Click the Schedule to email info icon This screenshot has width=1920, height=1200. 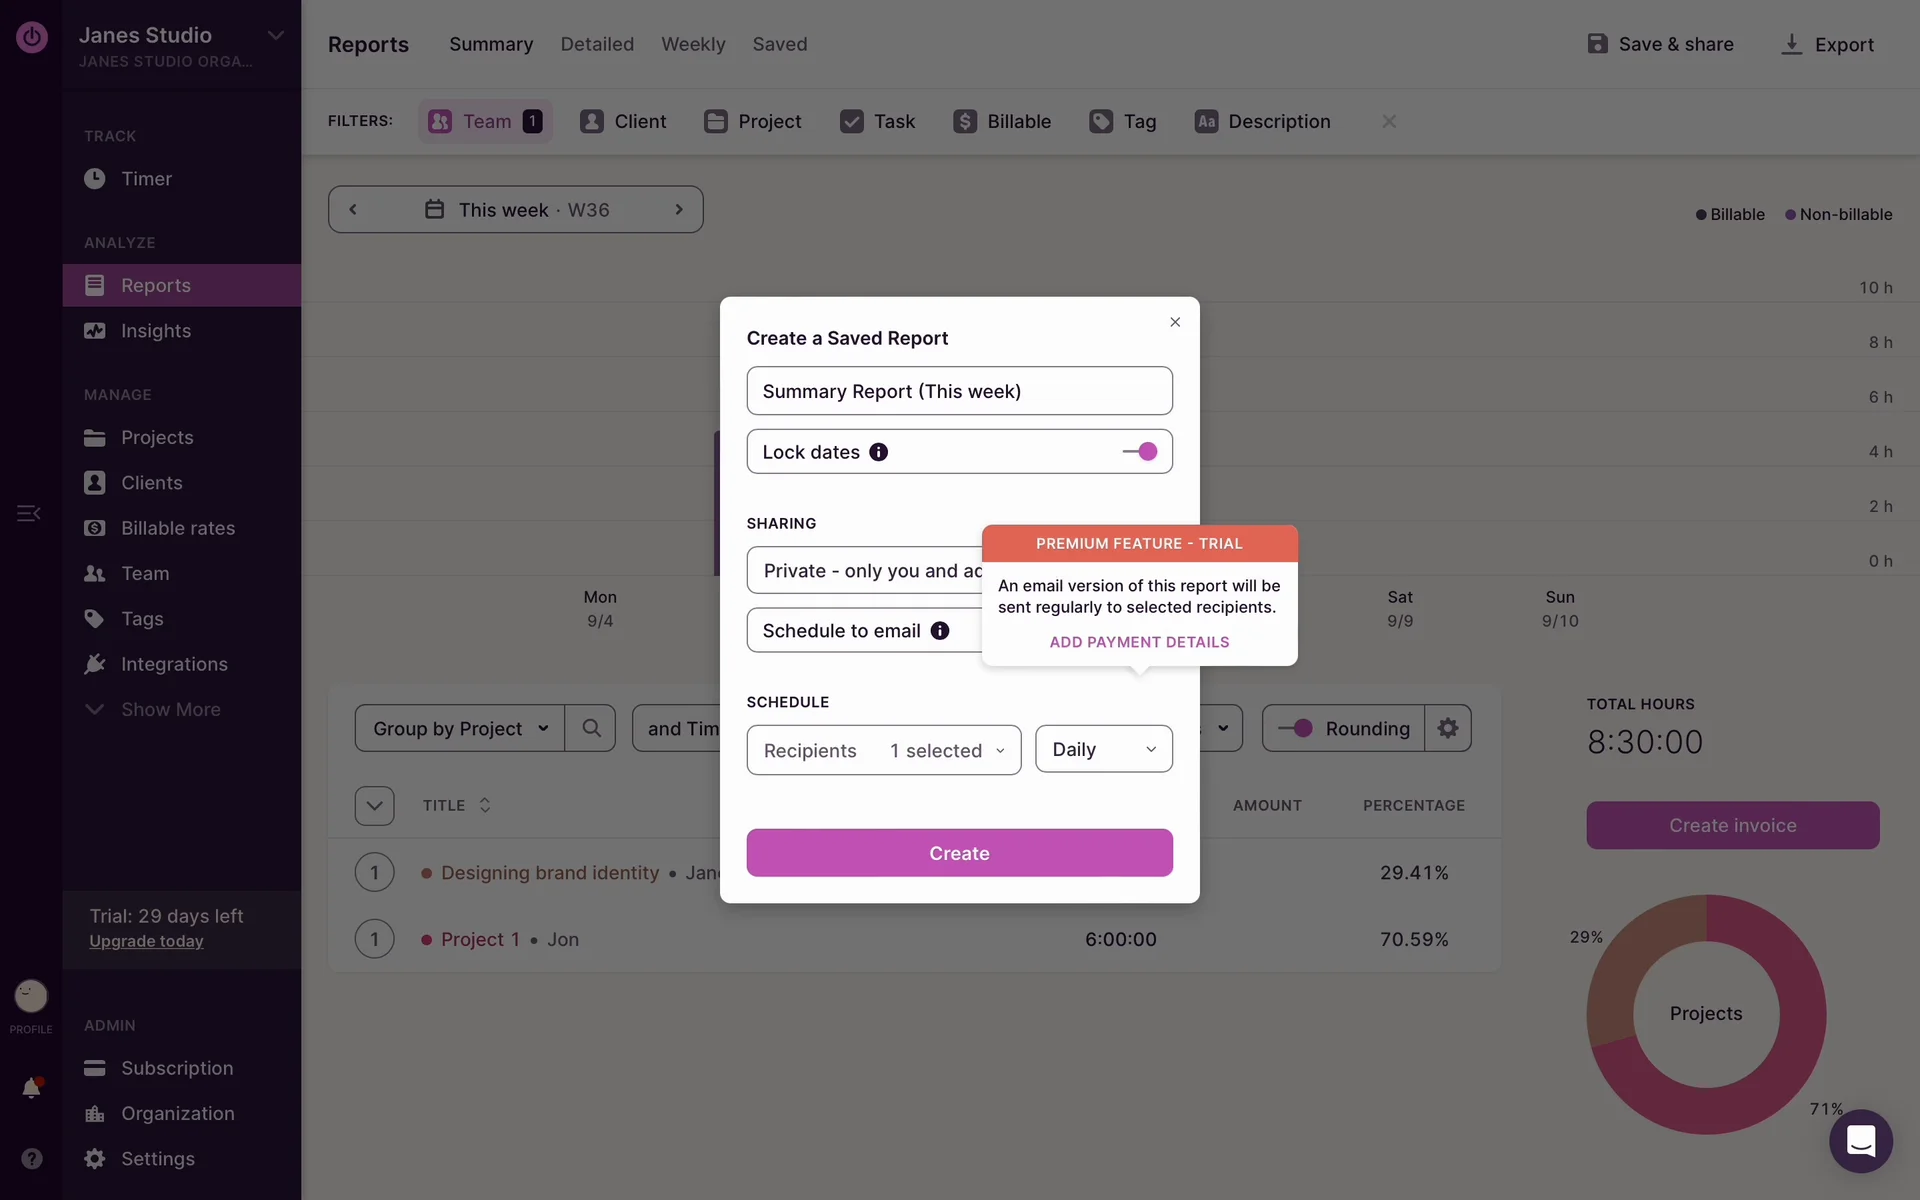[939, 631]
